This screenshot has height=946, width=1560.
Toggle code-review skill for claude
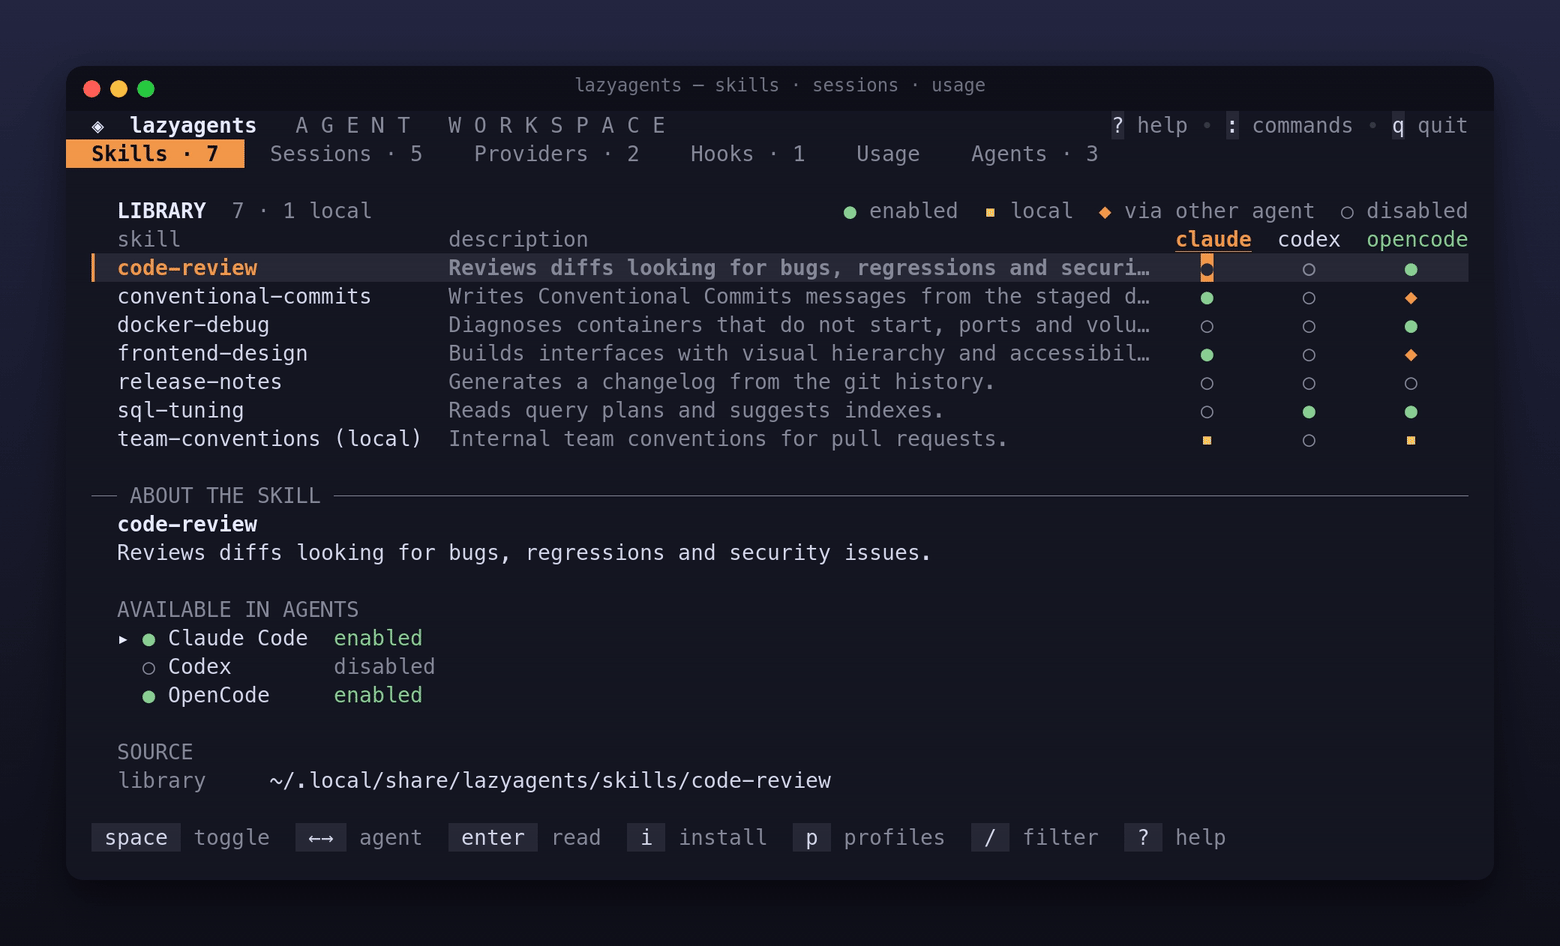[x=1207, y=269]
